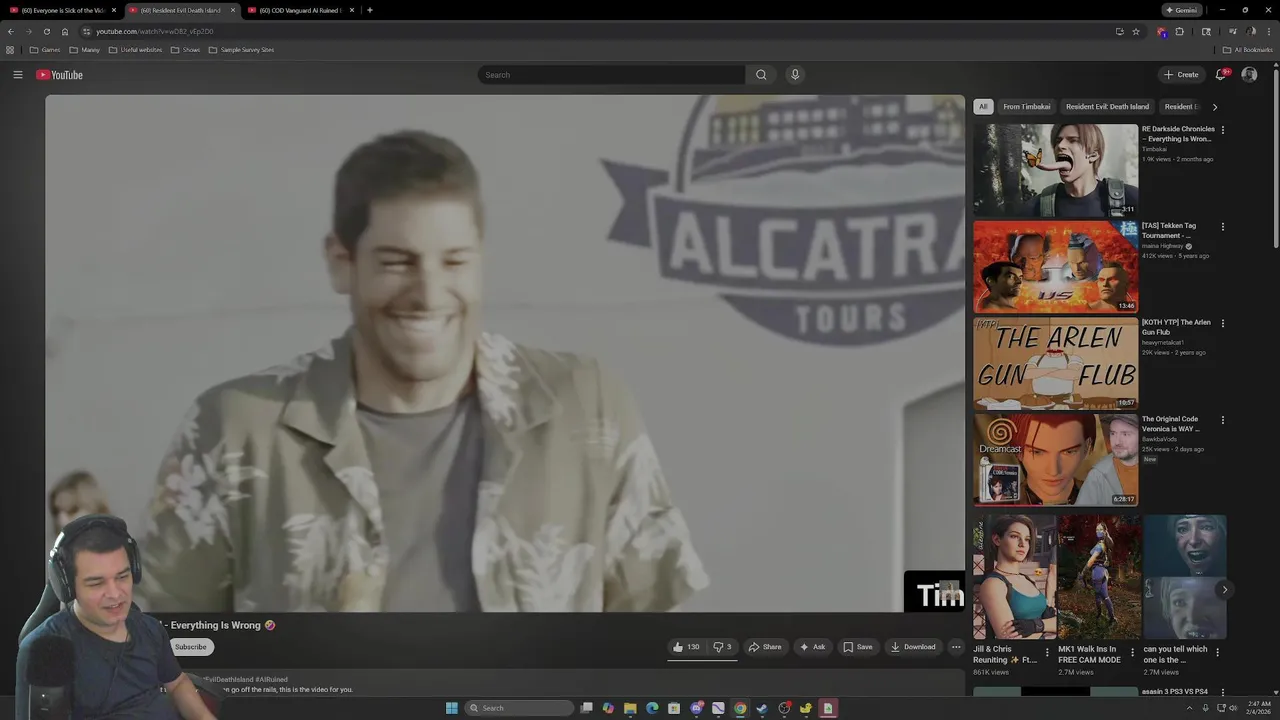Click the address bar URL

tap(155, 31)
